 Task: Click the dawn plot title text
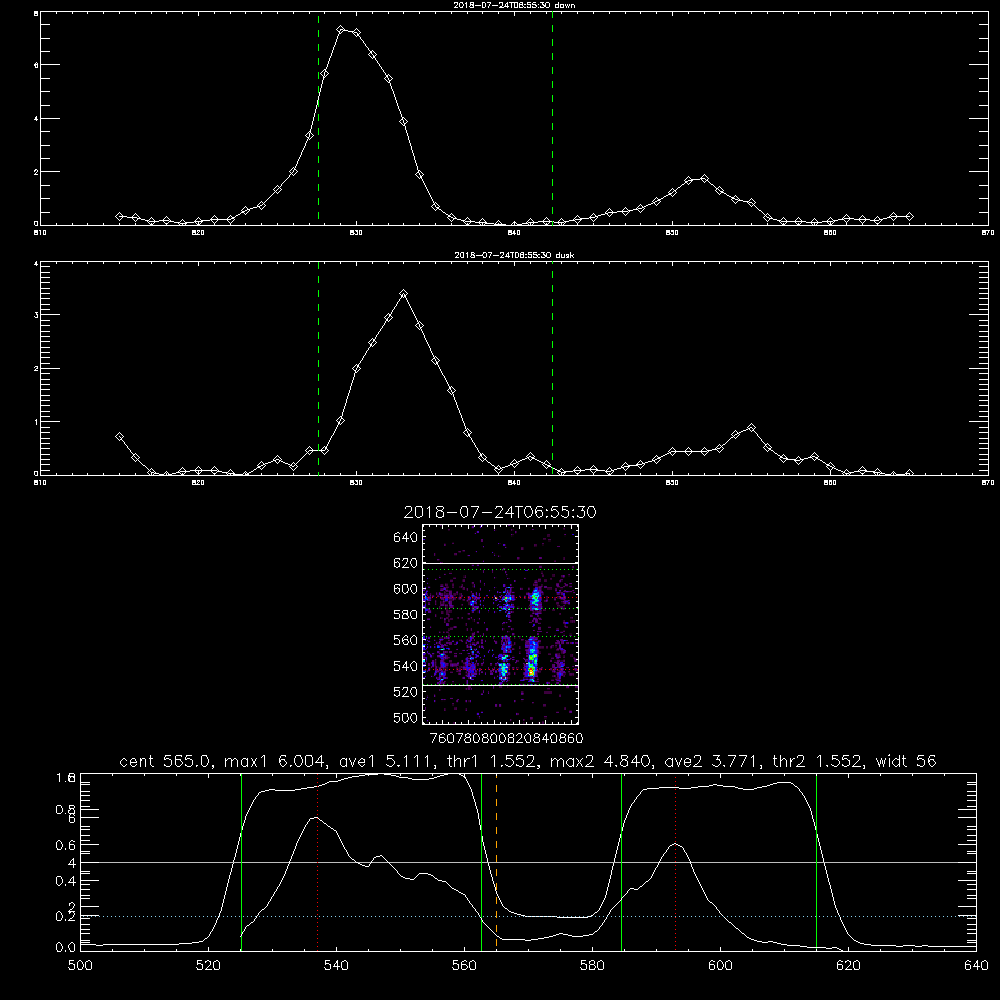(514, 5)
